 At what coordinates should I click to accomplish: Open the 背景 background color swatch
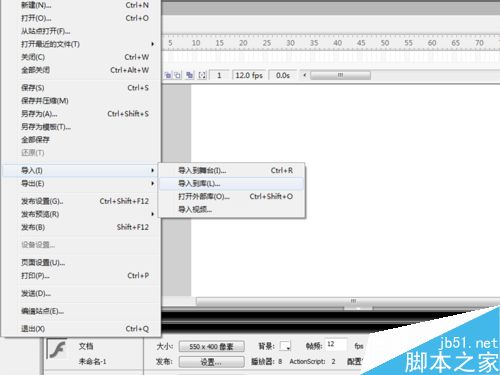[x=285, y=346]
